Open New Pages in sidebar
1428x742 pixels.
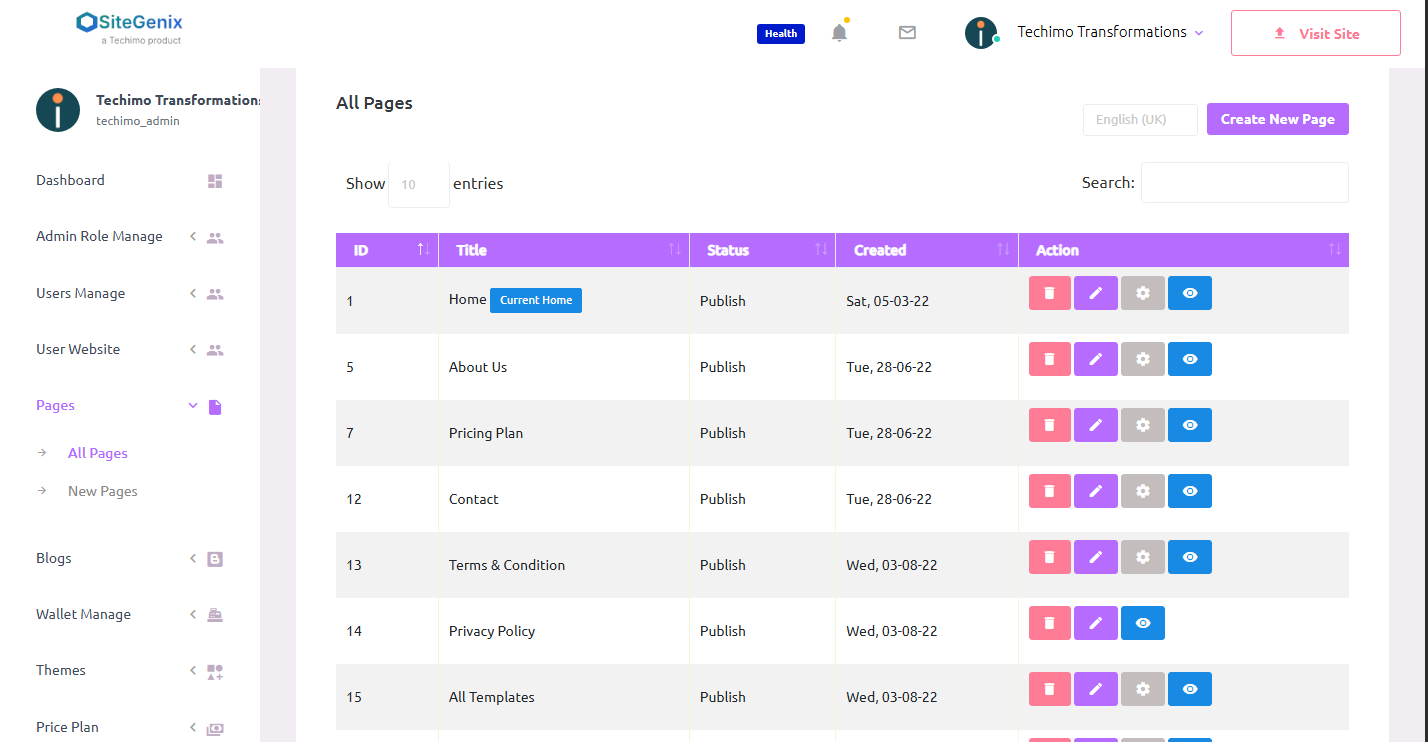[102, 491]
